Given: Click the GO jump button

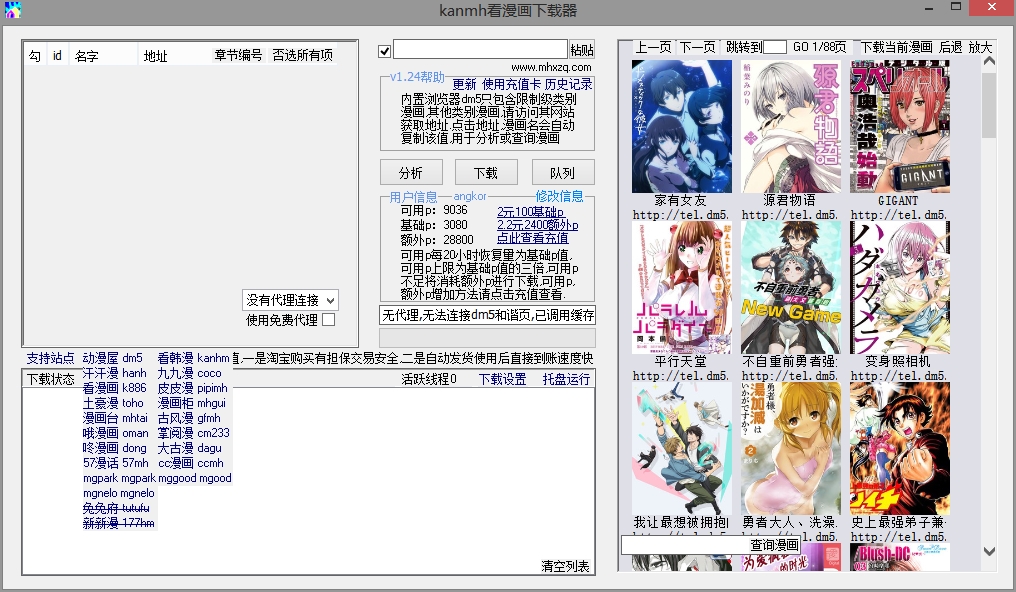Looking at the screenshot, I should pyautogui.click(x=801, y=47).
